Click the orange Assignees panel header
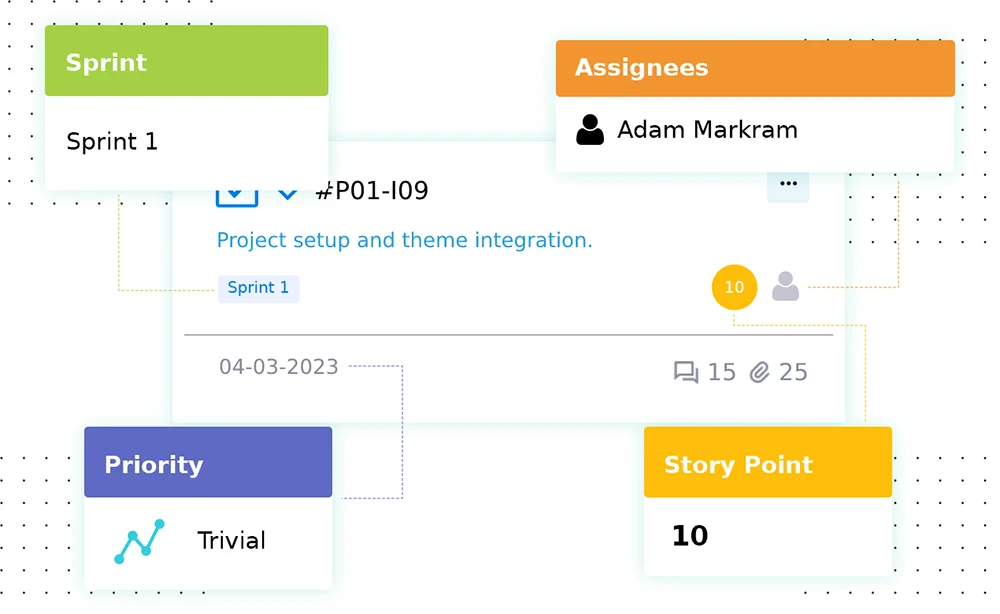This screenshot has height=614, width=1000. (755, 68)
